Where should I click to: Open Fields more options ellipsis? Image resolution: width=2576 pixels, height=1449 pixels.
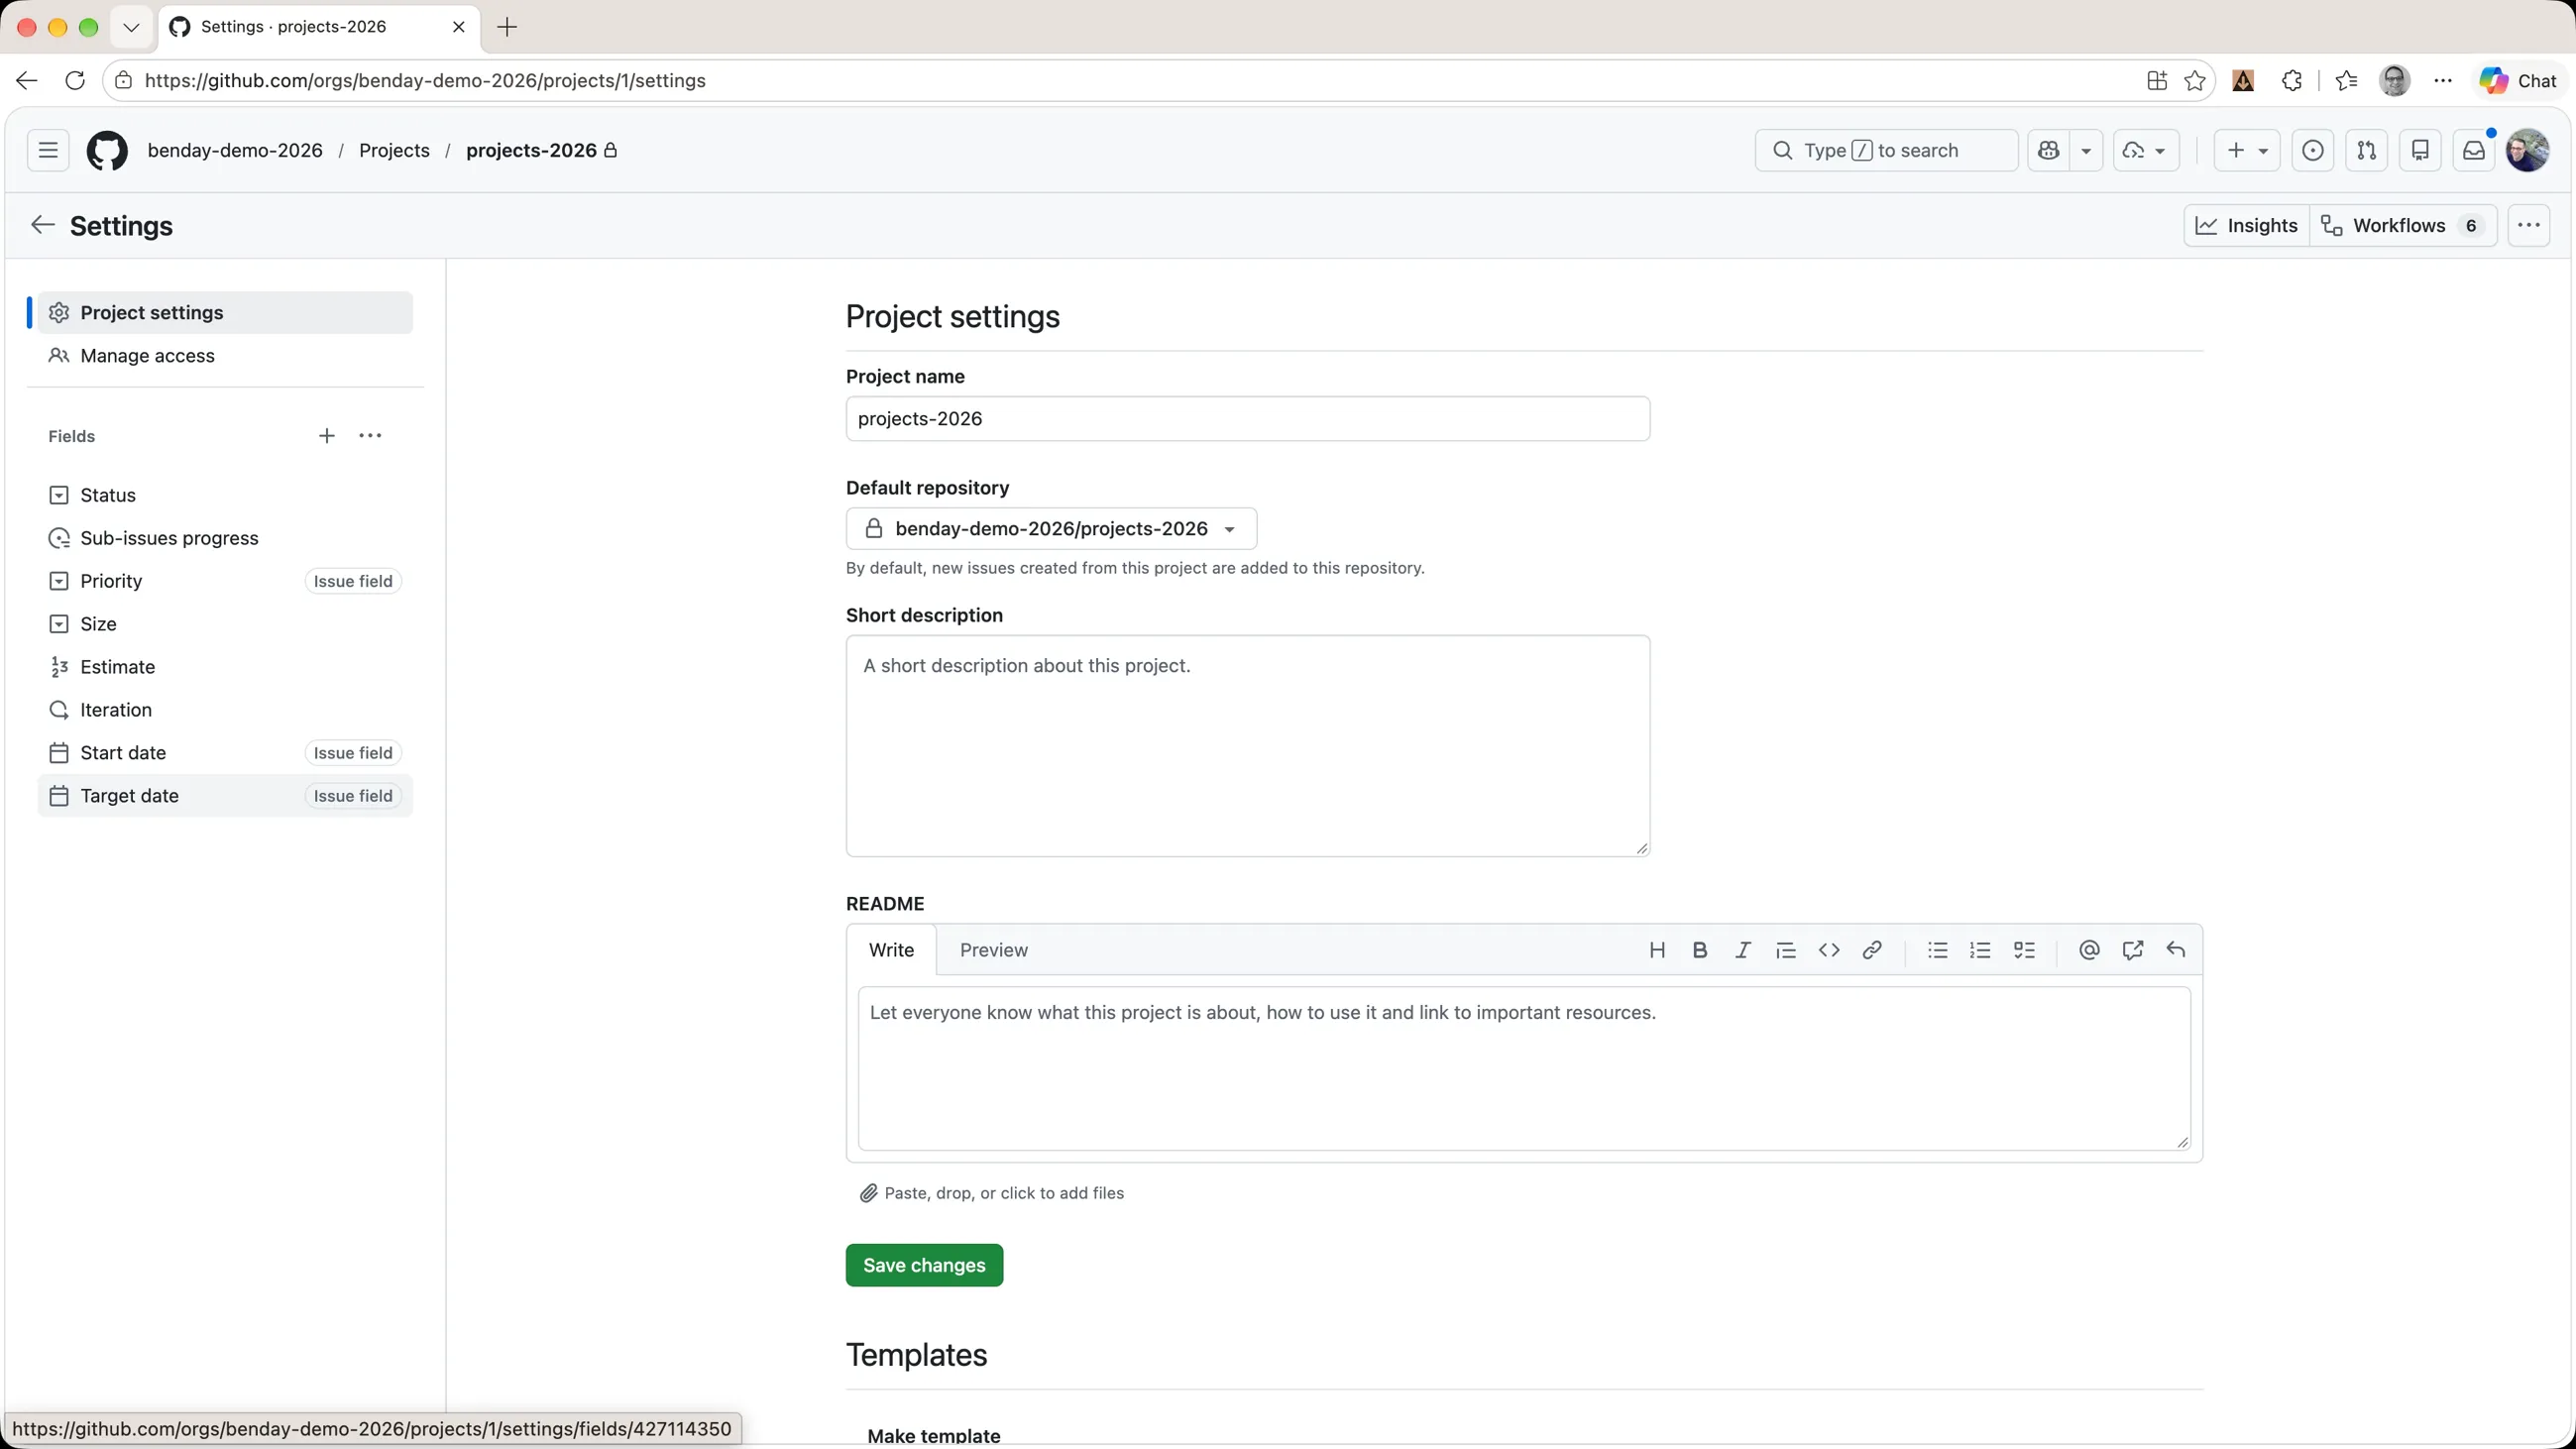370,436
